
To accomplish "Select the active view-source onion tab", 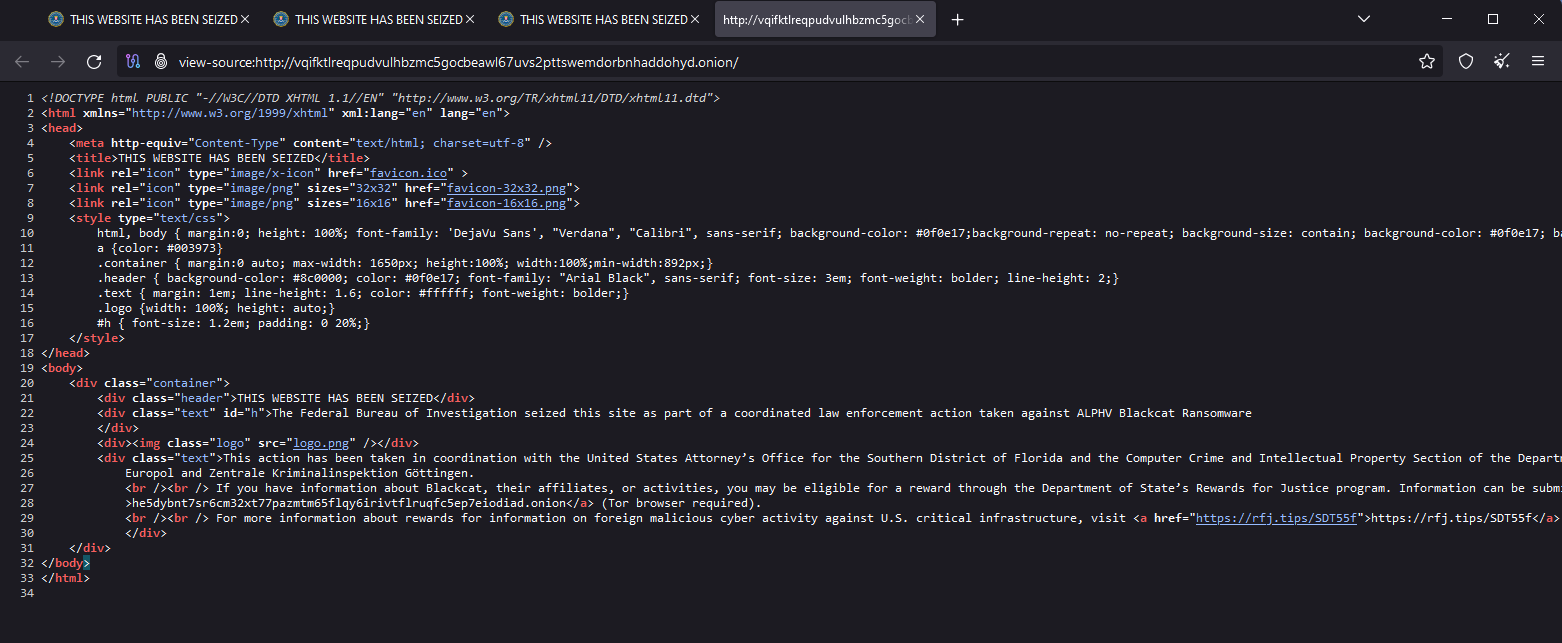I will tap(826, 20).
